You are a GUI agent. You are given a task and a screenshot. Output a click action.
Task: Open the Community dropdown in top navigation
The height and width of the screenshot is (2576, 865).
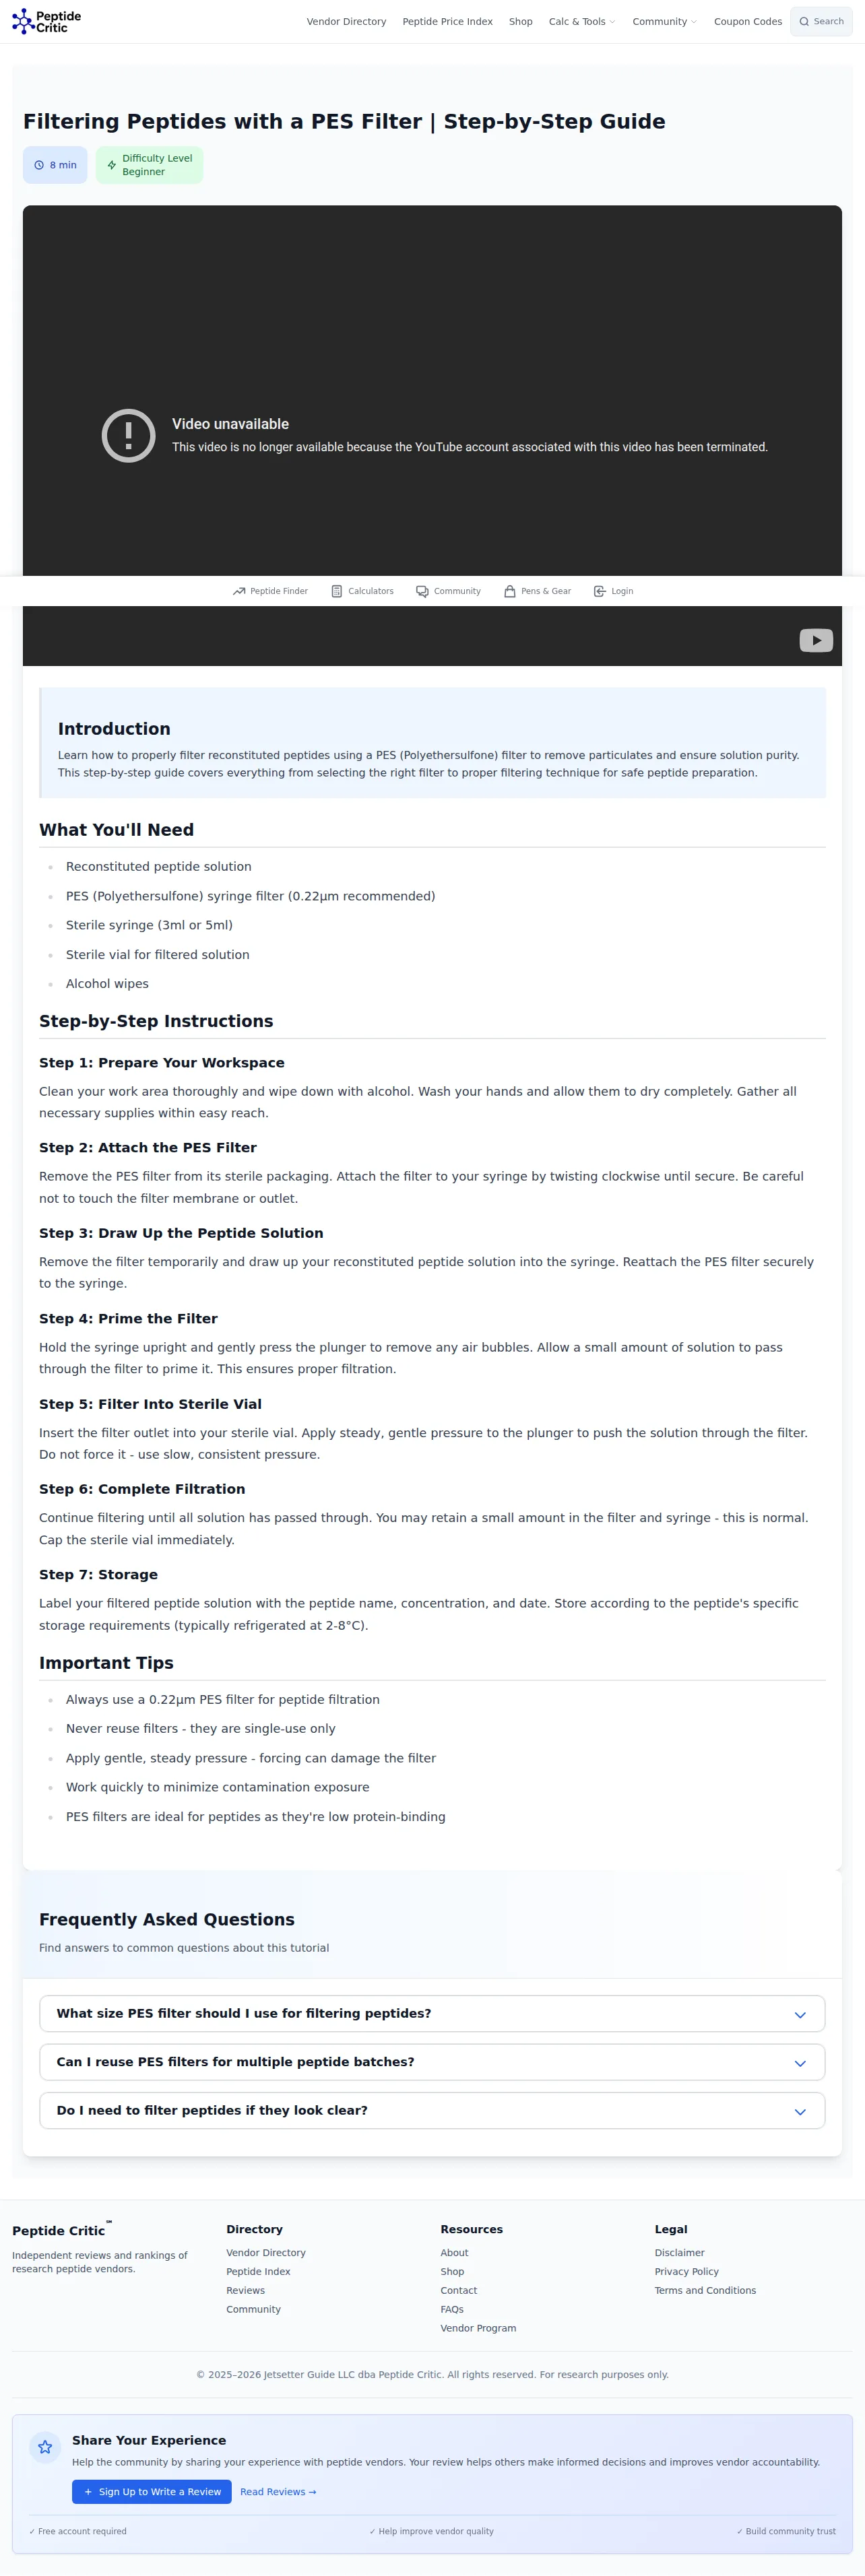click(664, 21)
